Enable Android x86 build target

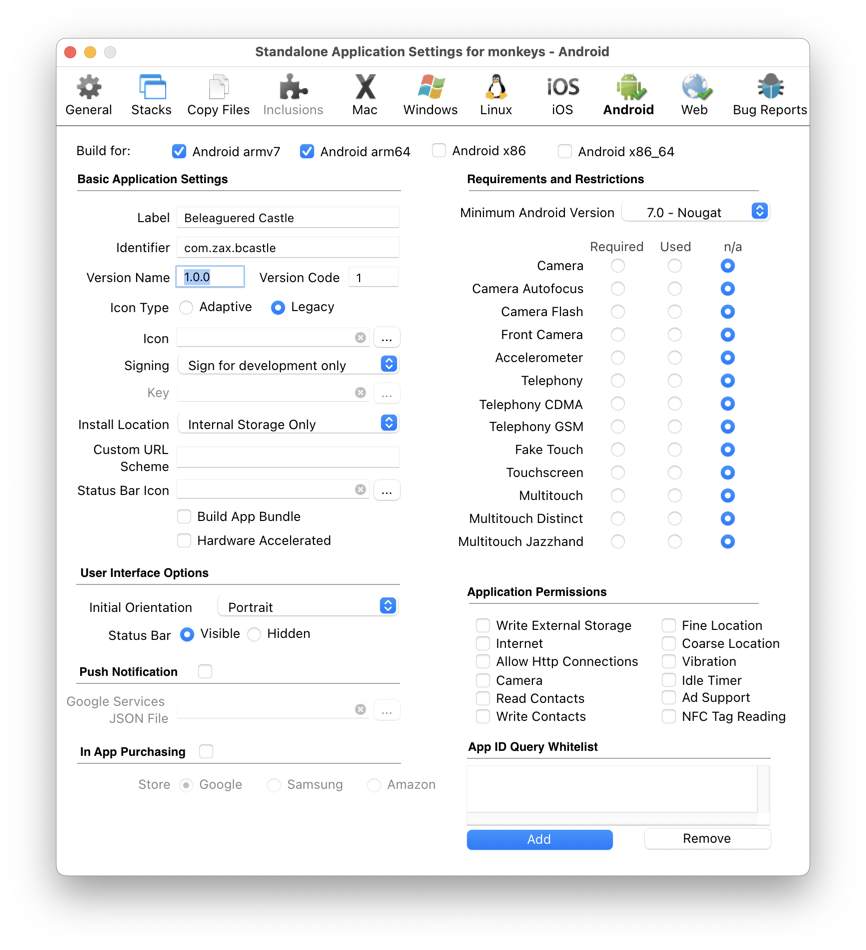pyautogui.click(x=439, y=151)
